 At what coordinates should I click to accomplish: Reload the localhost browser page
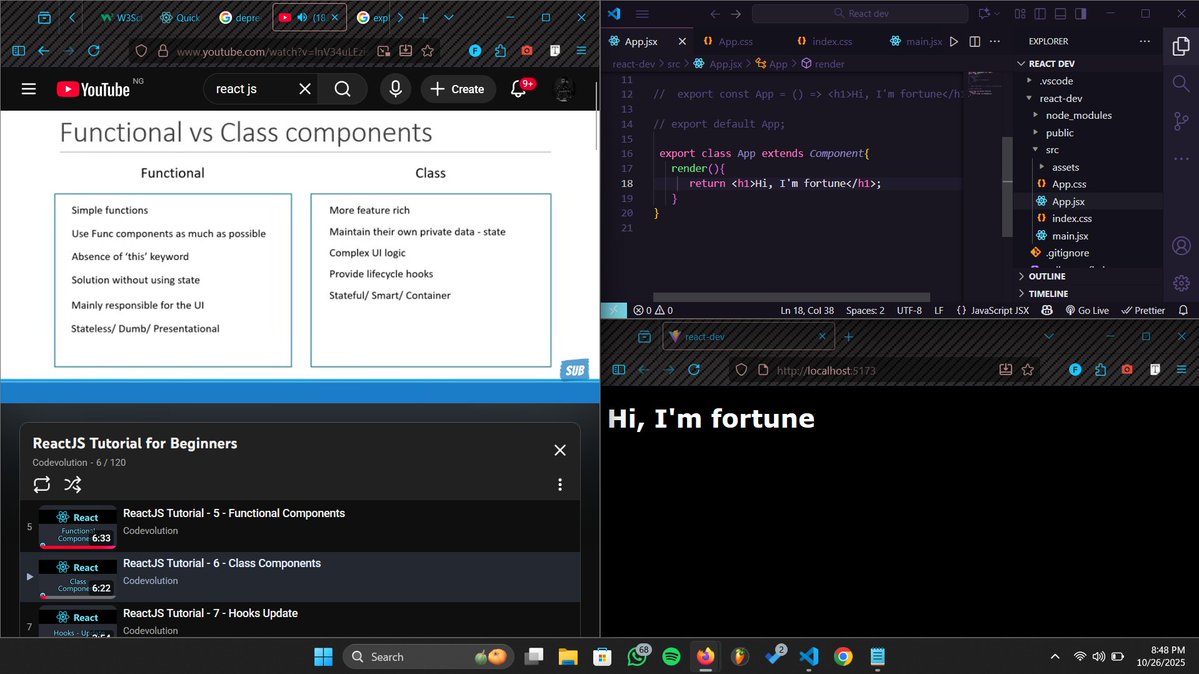[x=694, y=370]
